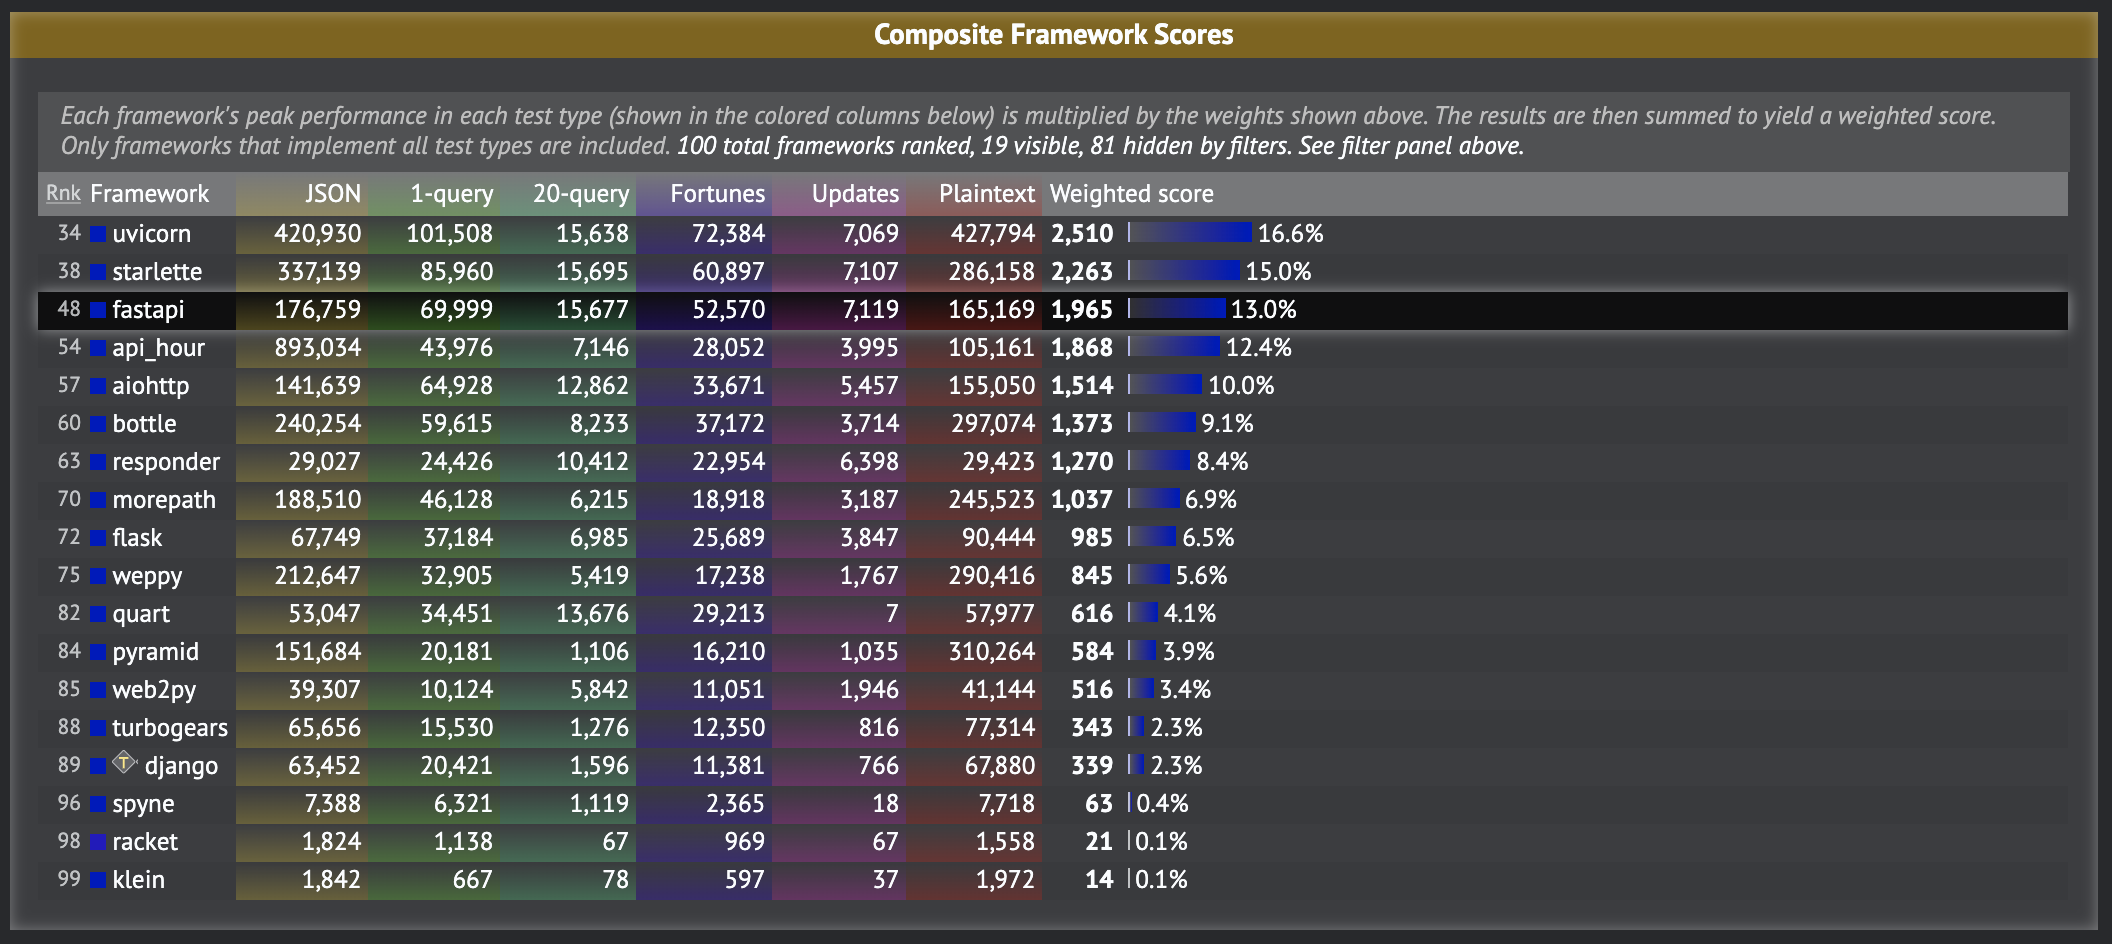Select the aiohttp framework name

pos(150,386)
